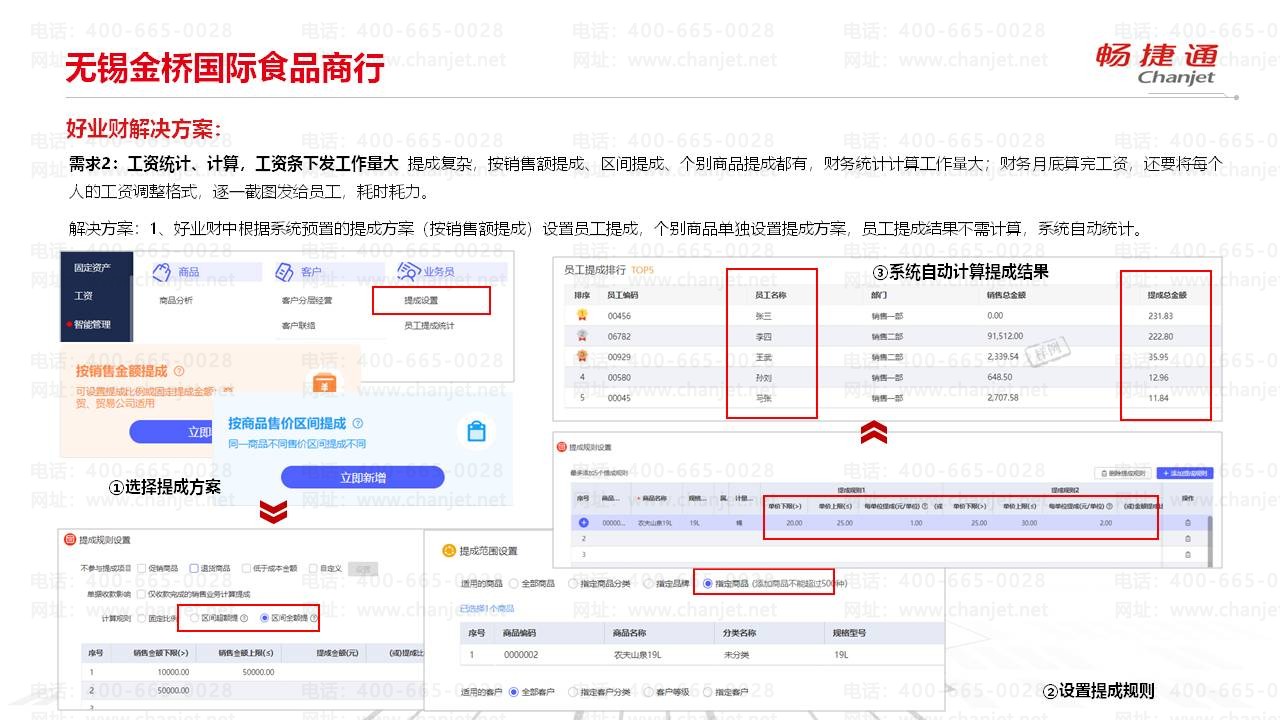Click the gold medal icon for employee 00456

(x=581, y=315)
